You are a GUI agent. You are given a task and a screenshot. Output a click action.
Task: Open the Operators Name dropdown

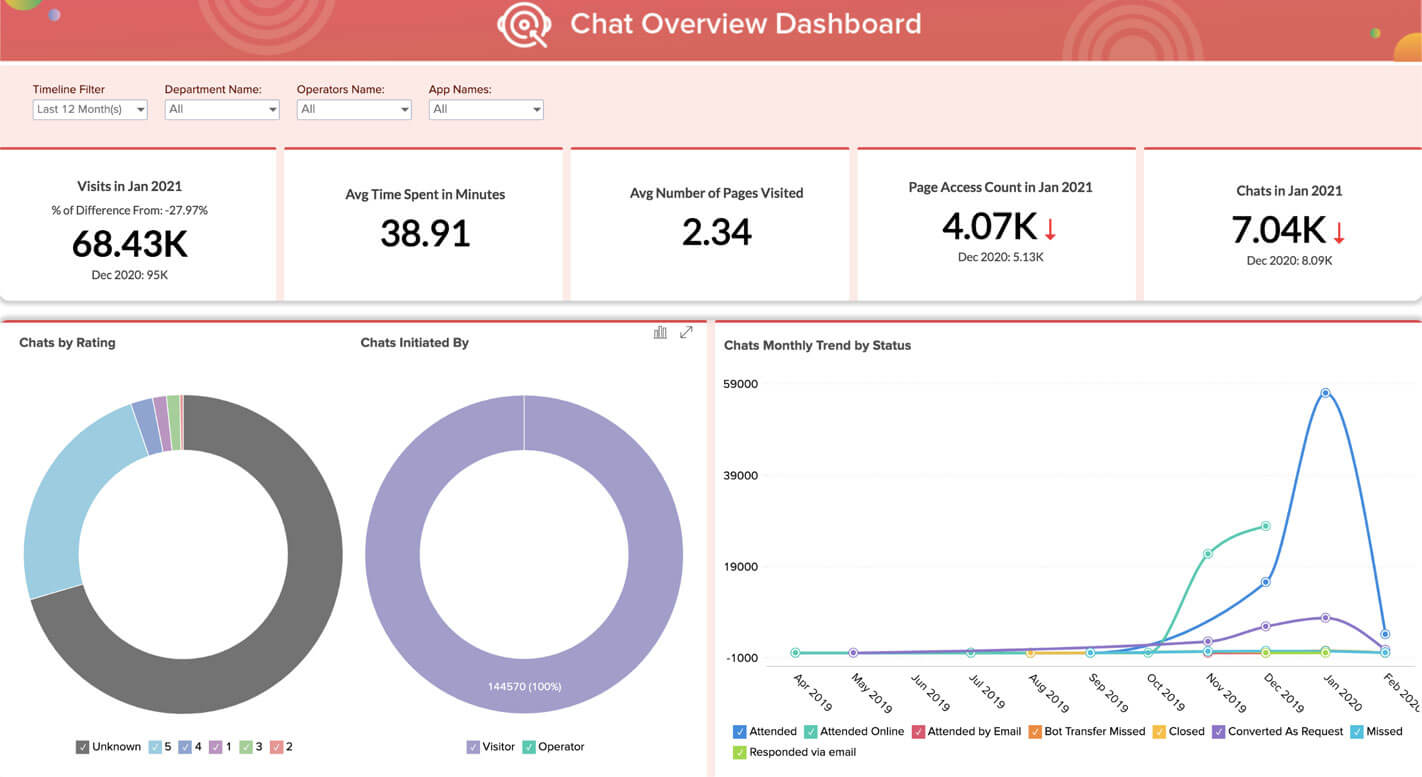(x=354, y=109)
